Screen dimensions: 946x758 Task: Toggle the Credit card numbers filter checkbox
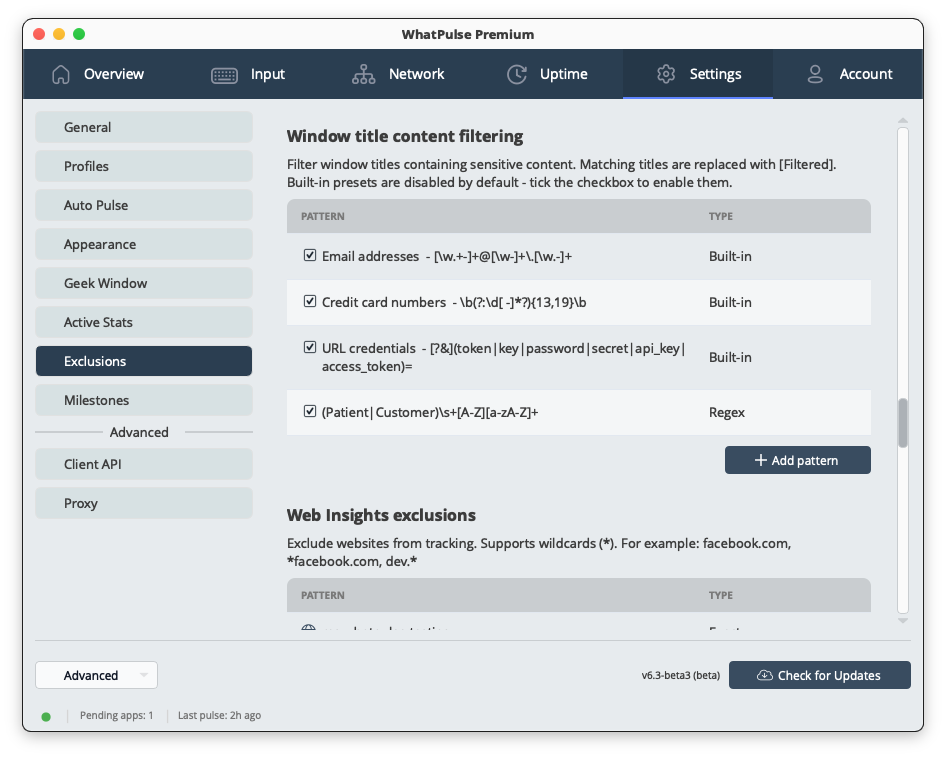pyautogui.click(x=310, y=301)
